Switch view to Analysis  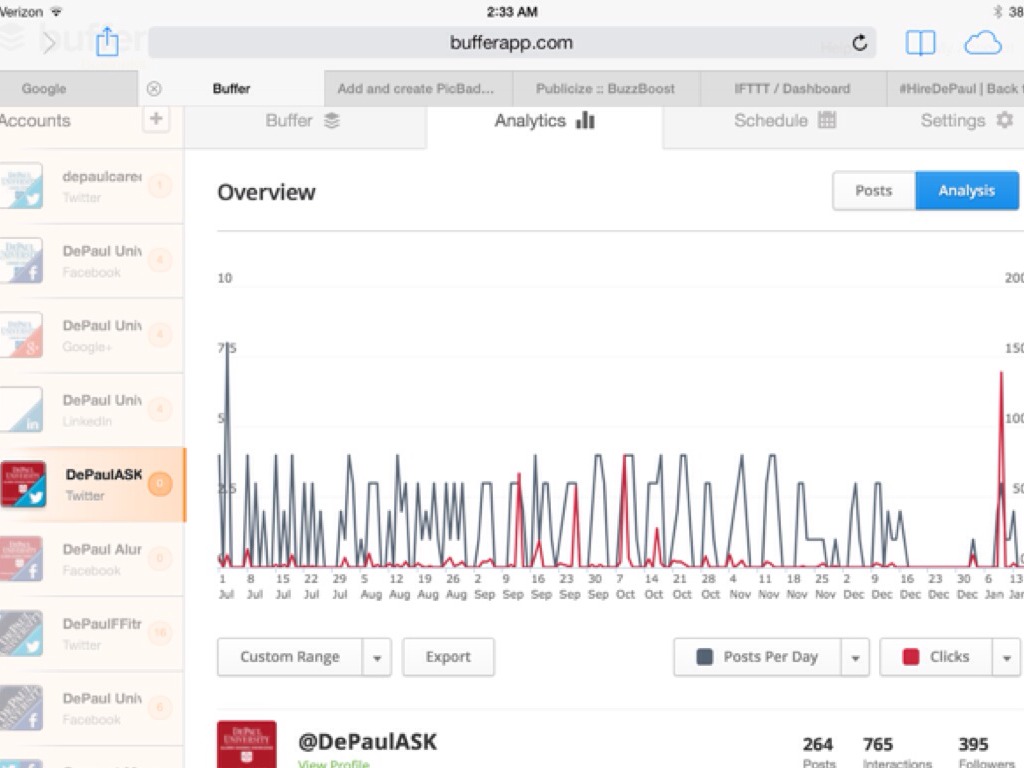point(965,191)
